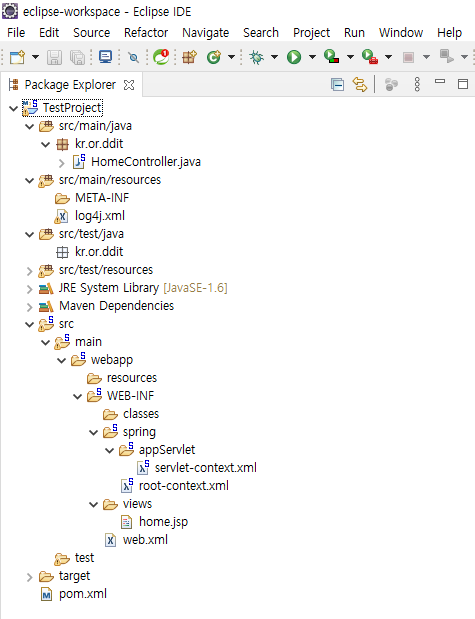Collapse the kr.or.ddit package under src/main/java

click(46, 144)
